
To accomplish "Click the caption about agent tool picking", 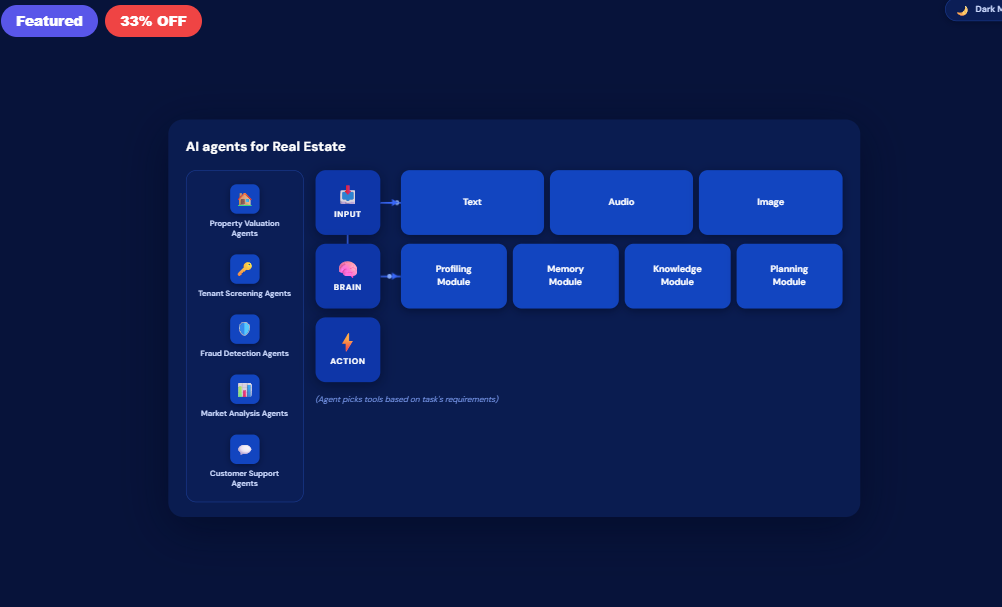I will (408, 397).
